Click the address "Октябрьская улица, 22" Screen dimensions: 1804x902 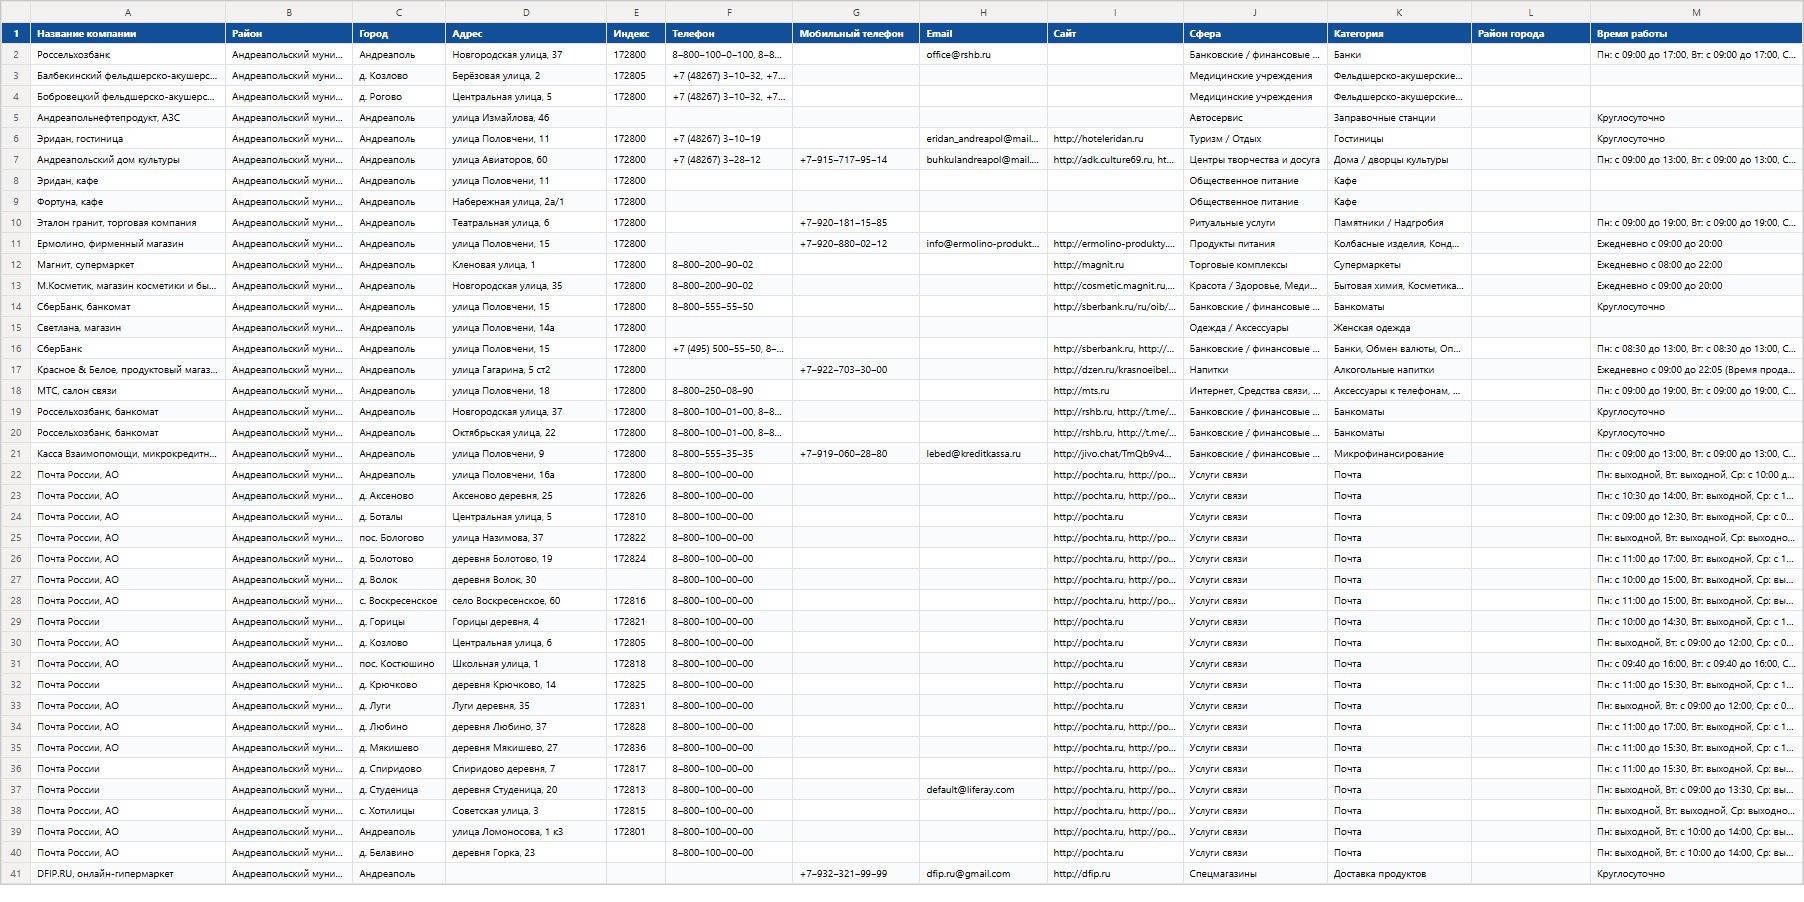pos(526,432)
